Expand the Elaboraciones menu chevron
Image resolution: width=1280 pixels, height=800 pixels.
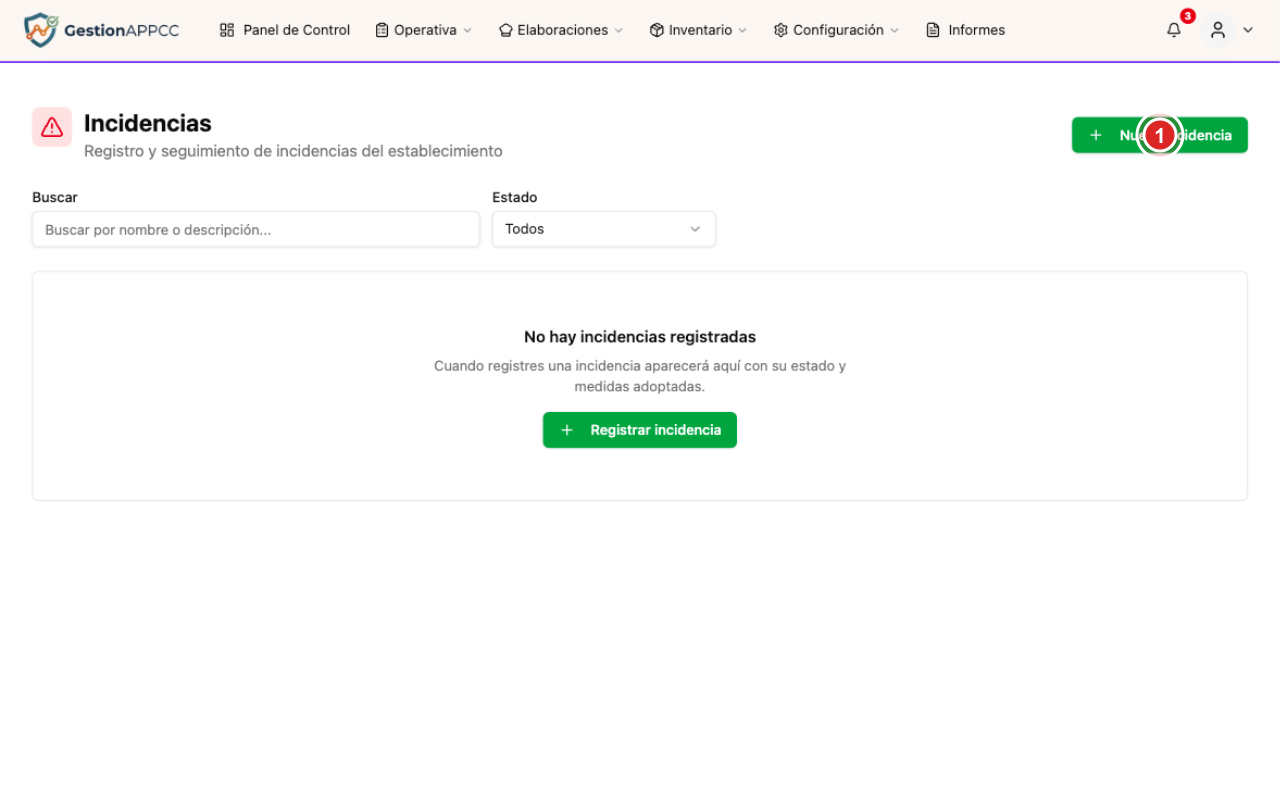click(x=618, y=31)
